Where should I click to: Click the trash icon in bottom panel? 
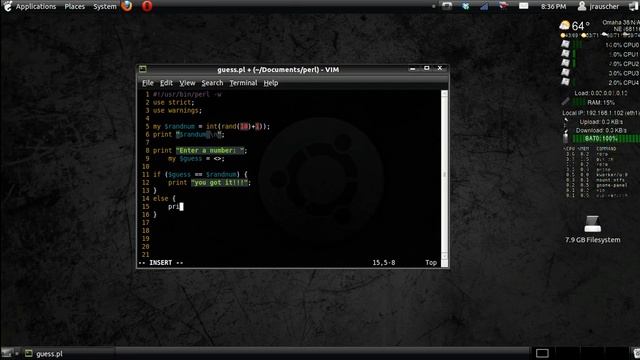pos(636,353)
